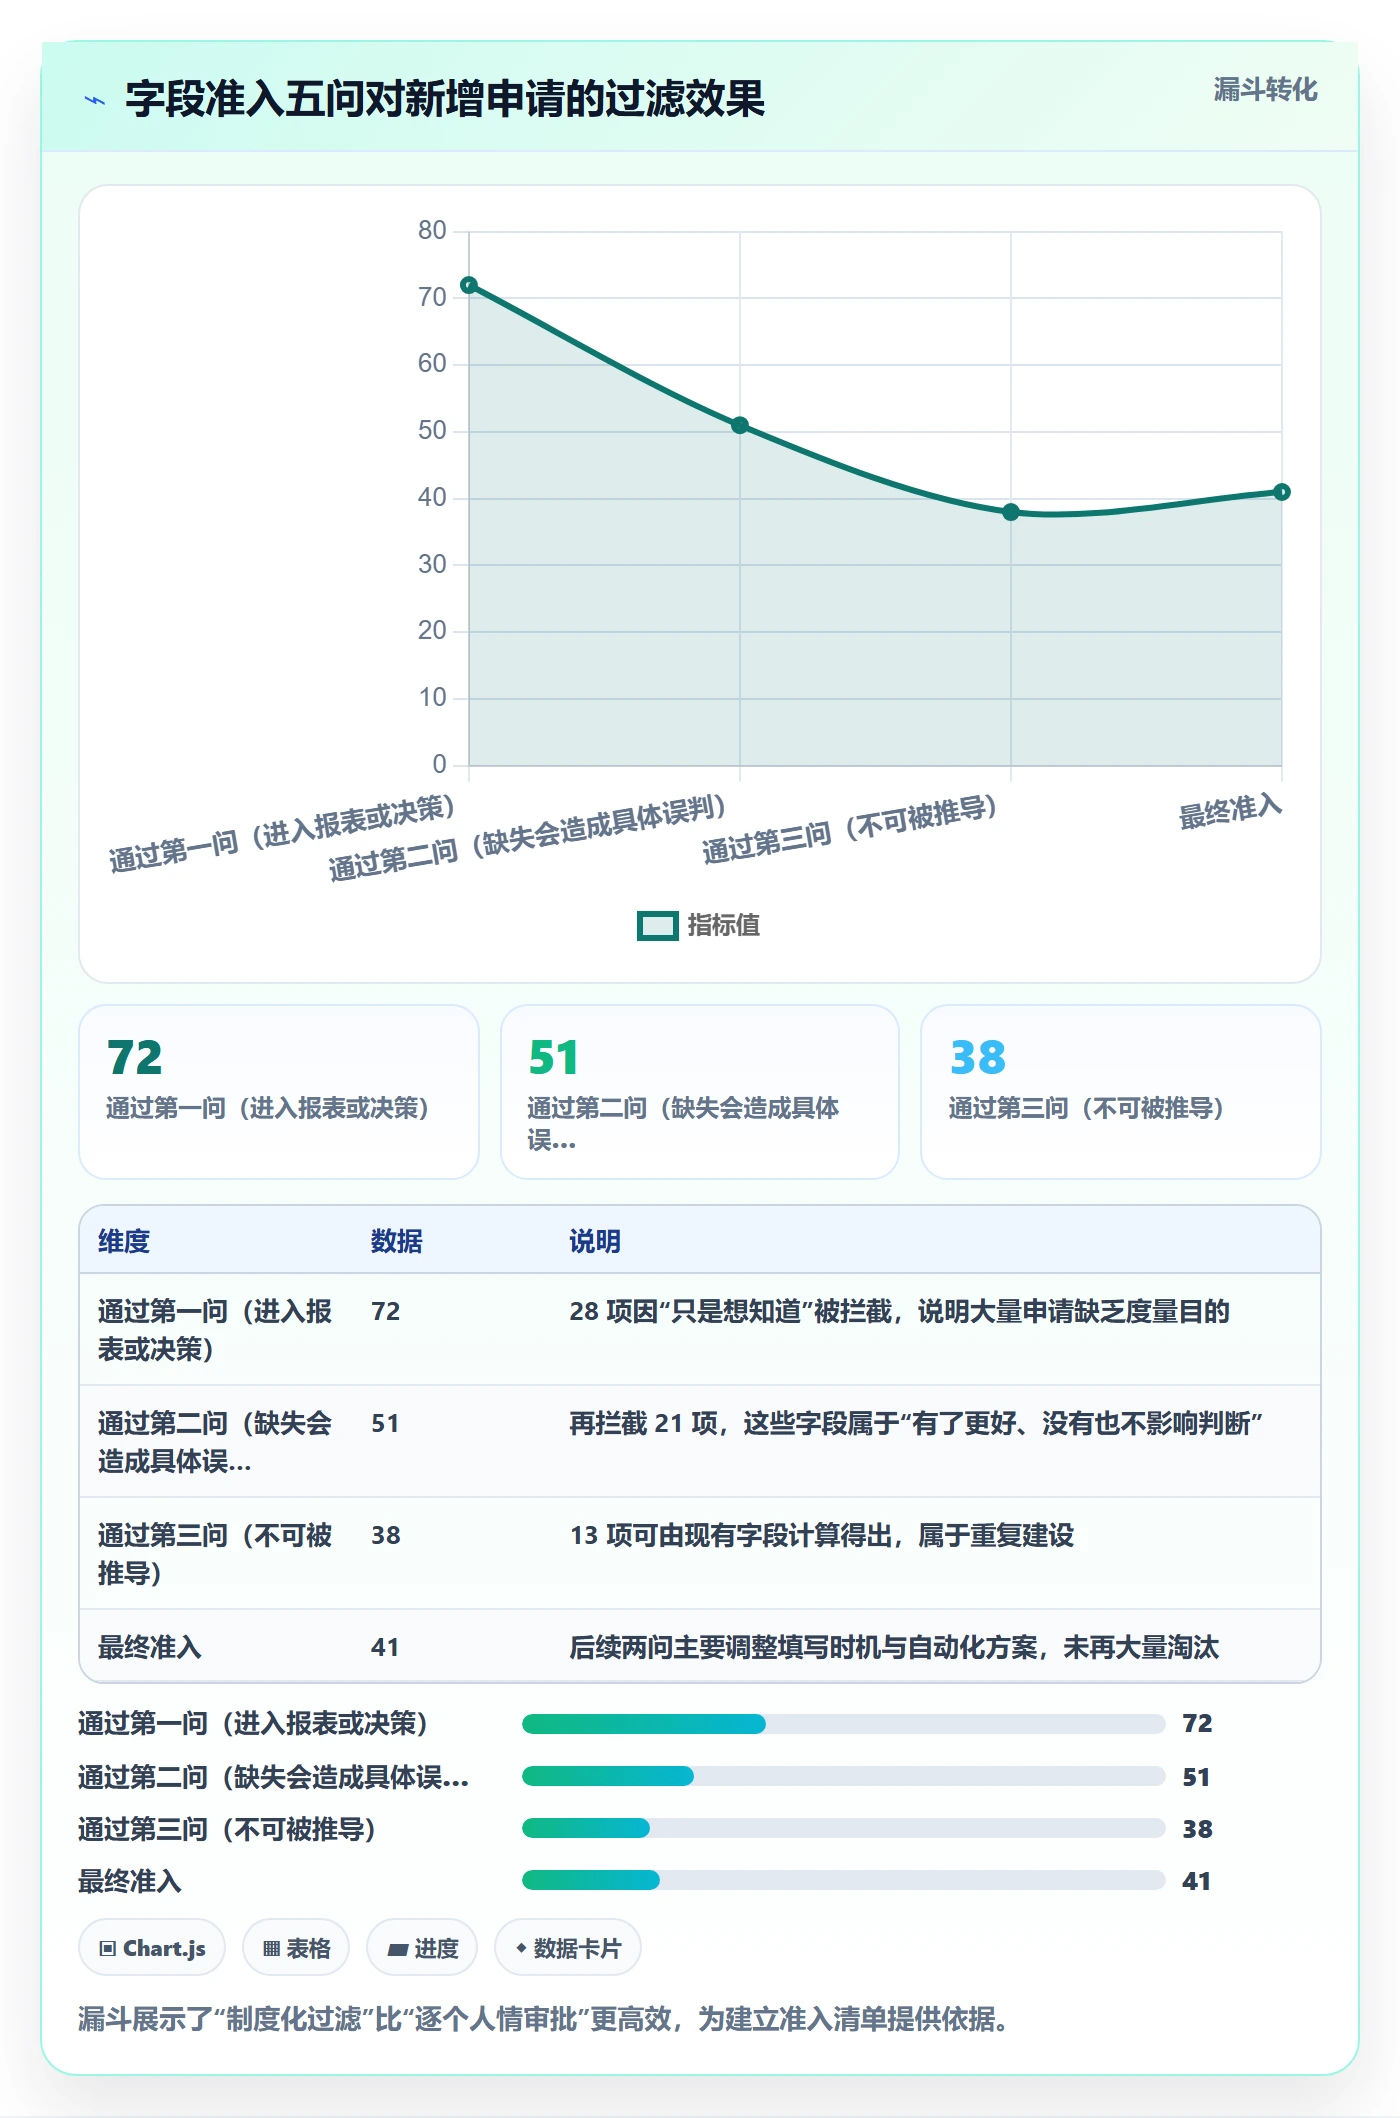Click the 漏斗转化 label in the header
This screenshot has height=2118, width=1400.
(1265, 90)
